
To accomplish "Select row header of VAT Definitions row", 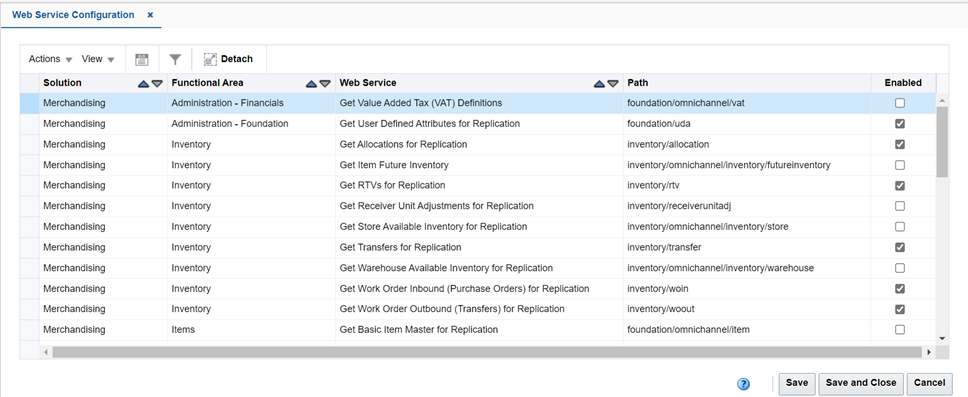I will point(30,103).
